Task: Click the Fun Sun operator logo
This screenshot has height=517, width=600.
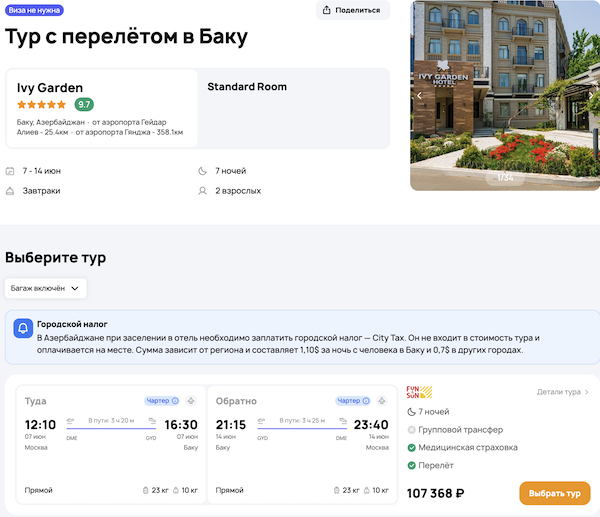Action: click(419, 392)
